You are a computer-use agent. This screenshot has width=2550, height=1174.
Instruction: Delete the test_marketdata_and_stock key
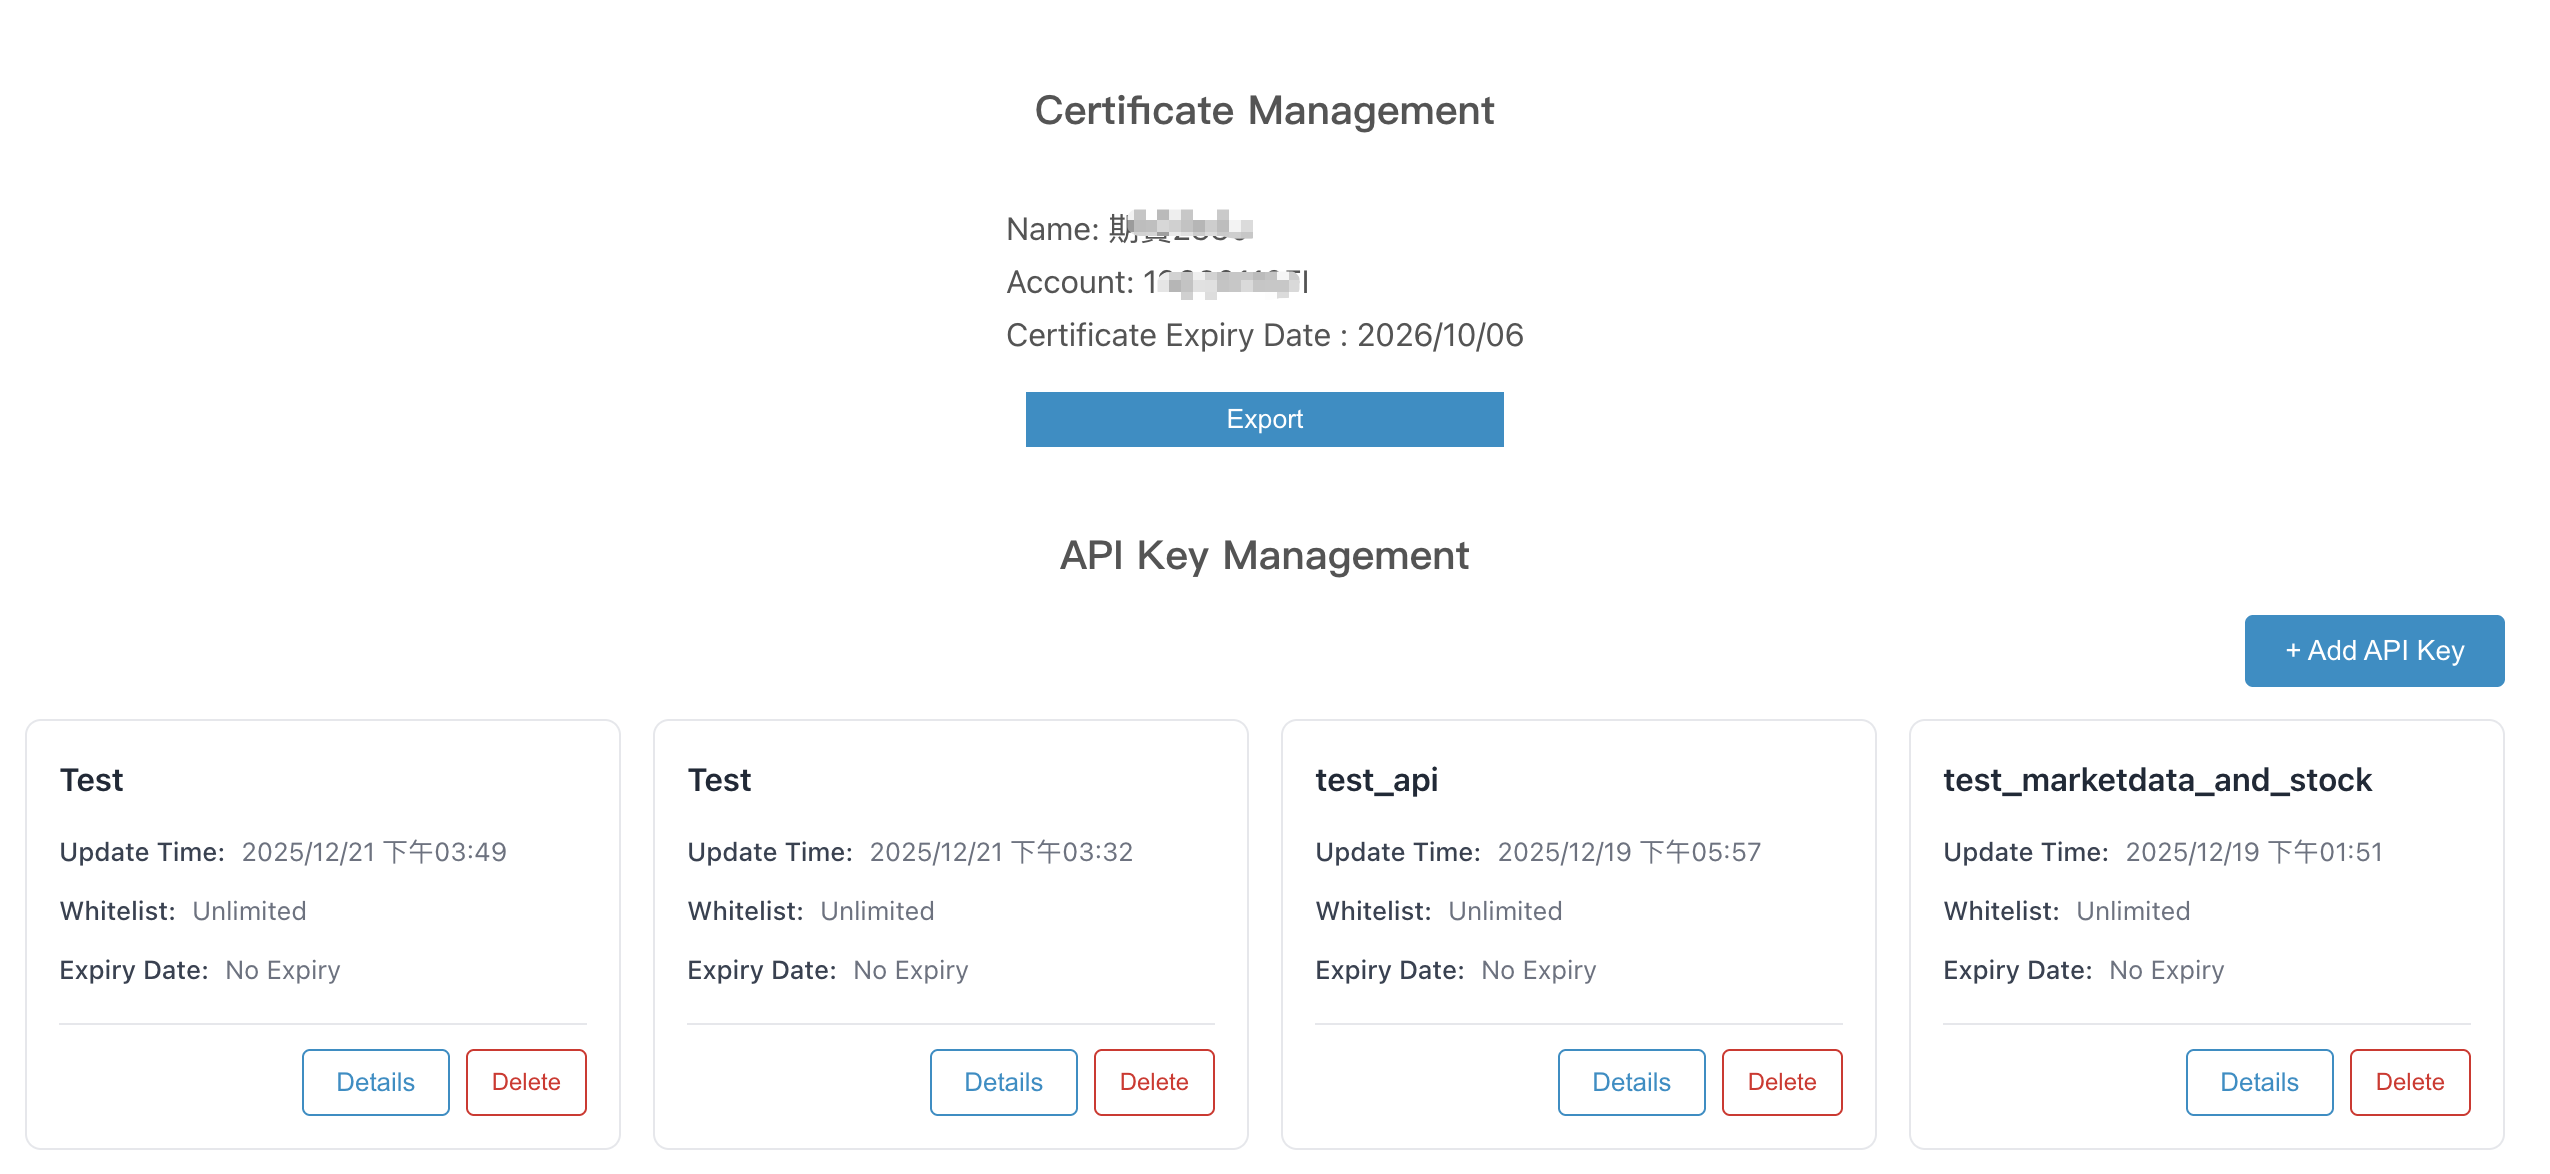click(2409, 1082)
